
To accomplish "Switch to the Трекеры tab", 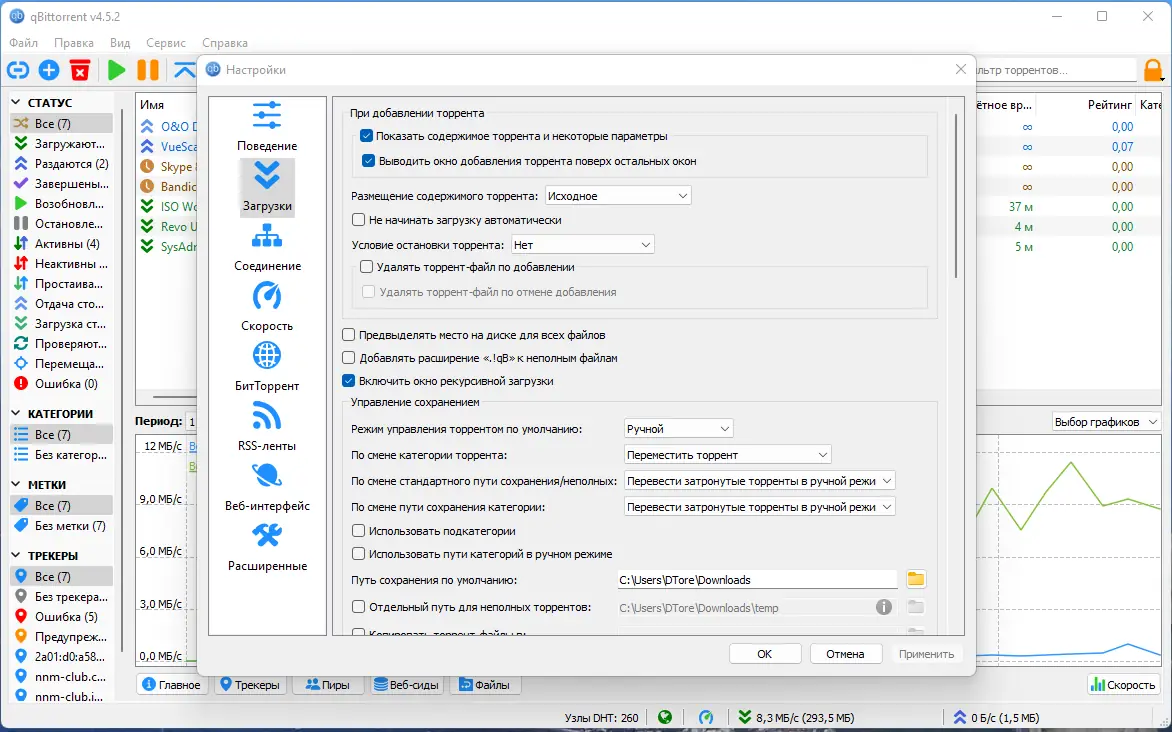I will pos(250,684).
